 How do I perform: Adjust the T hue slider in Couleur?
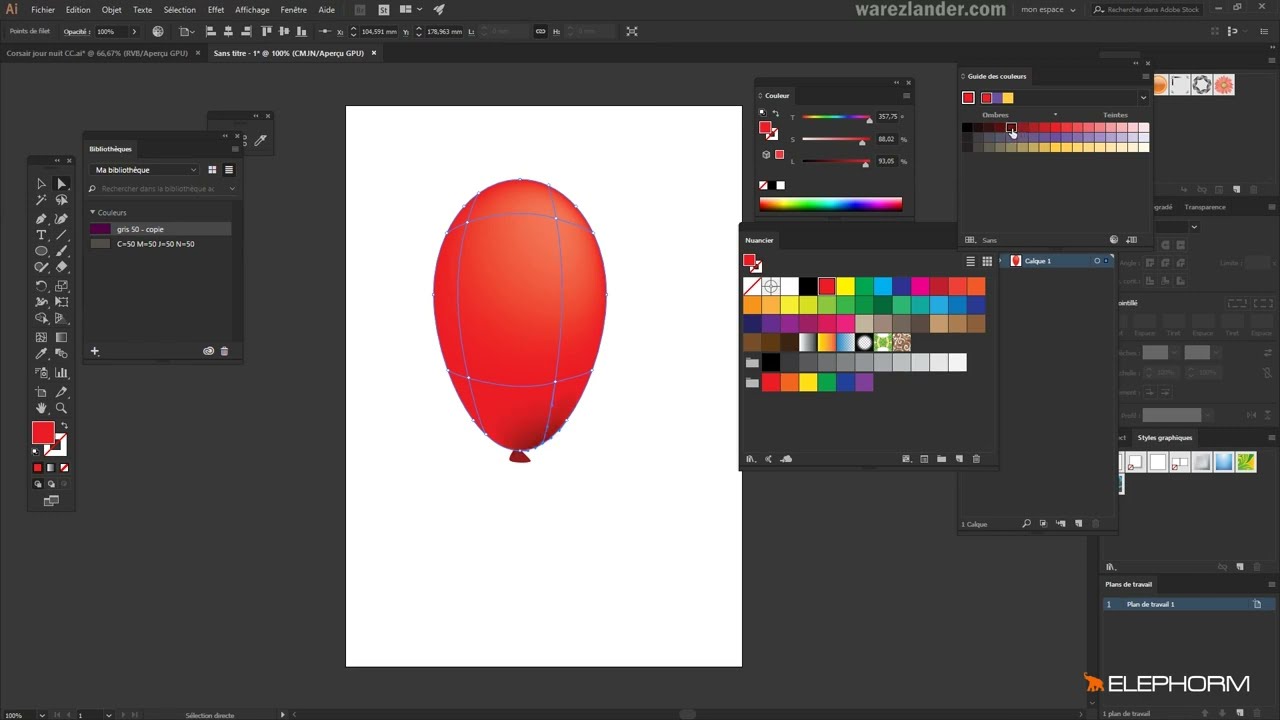click(835, 117)
